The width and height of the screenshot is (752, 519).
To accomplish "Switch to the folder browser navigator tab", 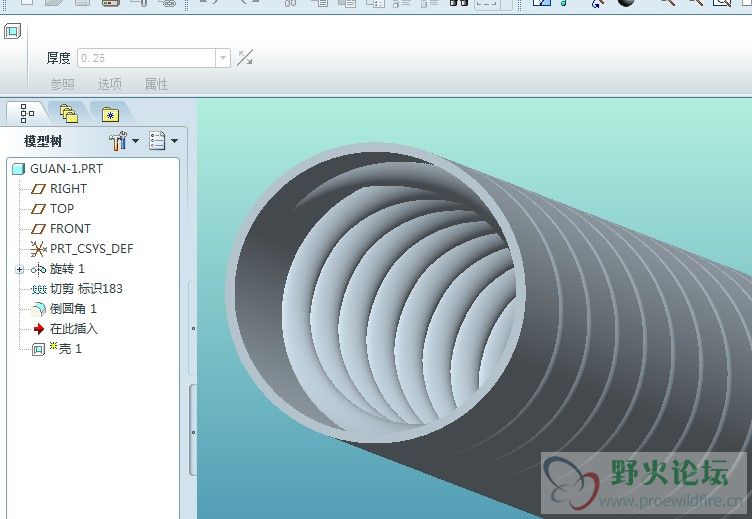I will 69,114.
